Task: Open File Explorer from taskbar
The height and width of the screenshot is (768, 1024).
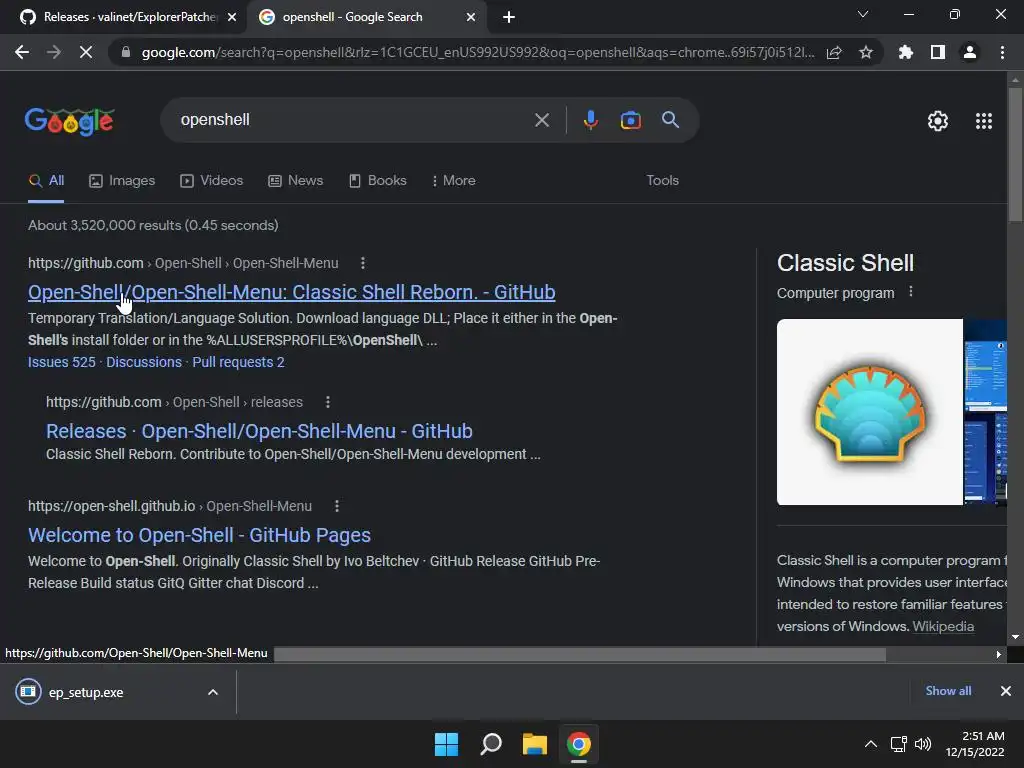Action: [x=535, y=744]
